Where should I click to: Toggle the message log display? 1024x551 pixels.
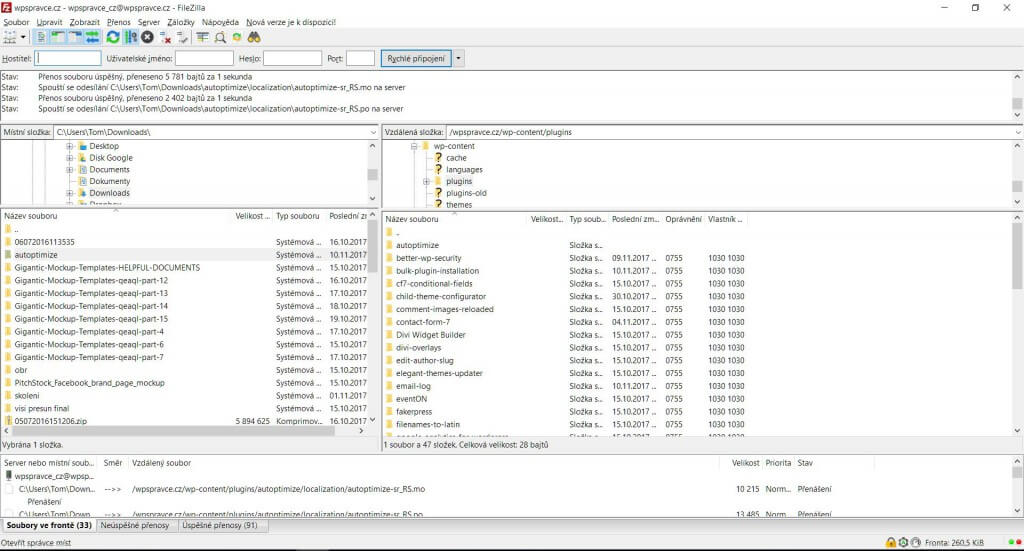pos(41,37)
